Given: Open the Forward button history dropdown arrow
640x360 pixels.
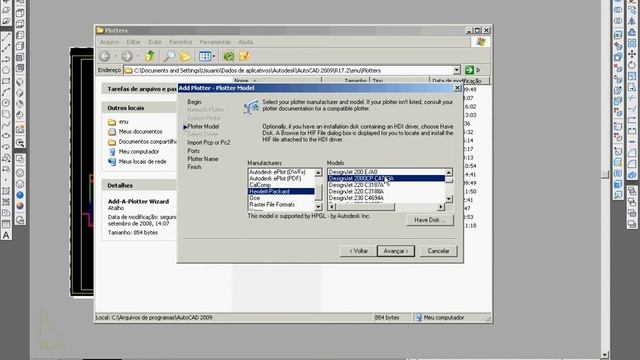Looking at the screenshot, I should tap(138, 56).
